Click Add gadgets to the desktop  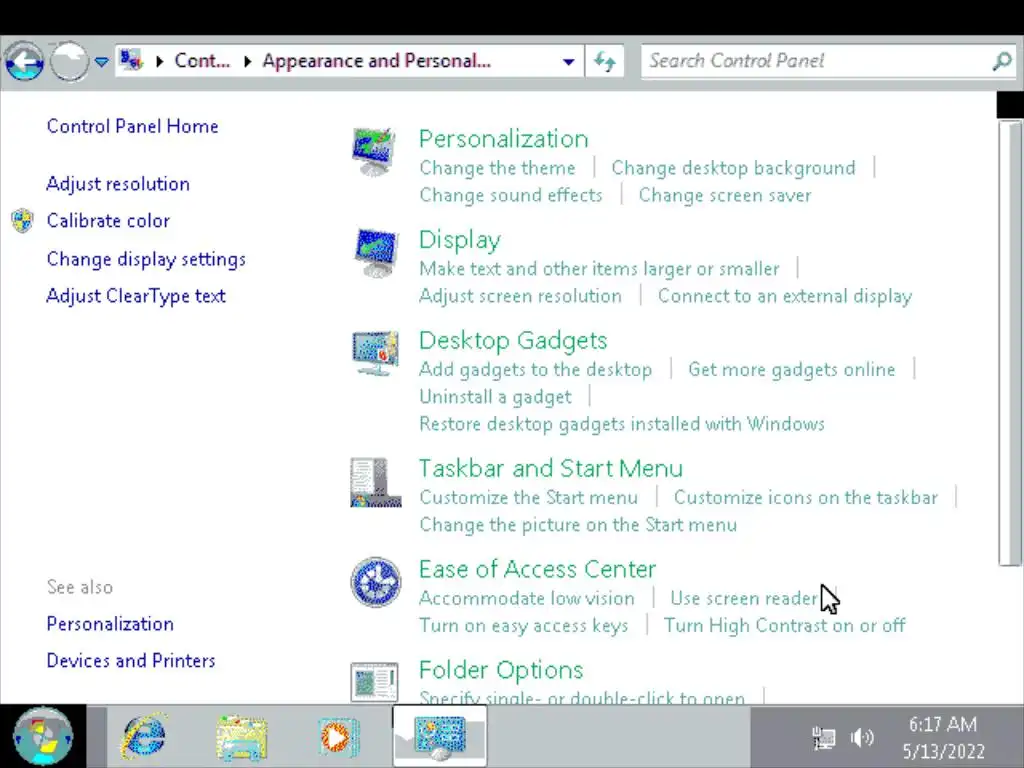(536, 370)
